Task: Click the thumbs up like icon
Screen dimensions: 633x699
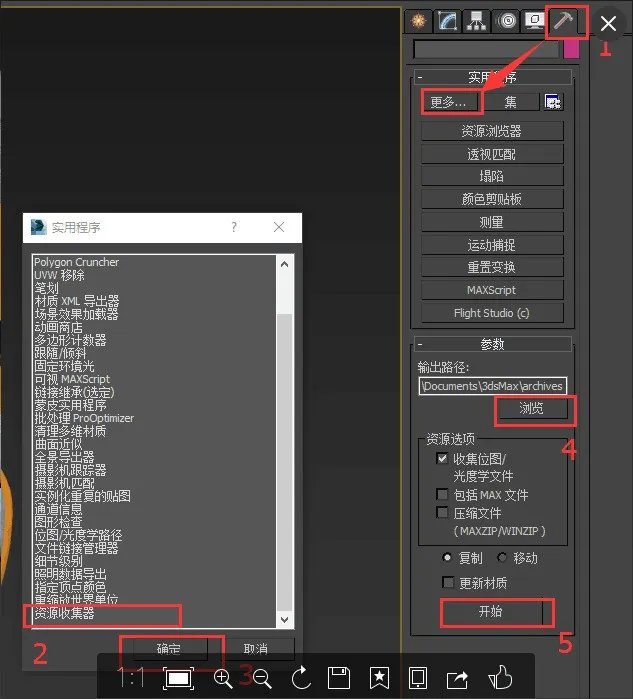Action: (x=500, y=678)
